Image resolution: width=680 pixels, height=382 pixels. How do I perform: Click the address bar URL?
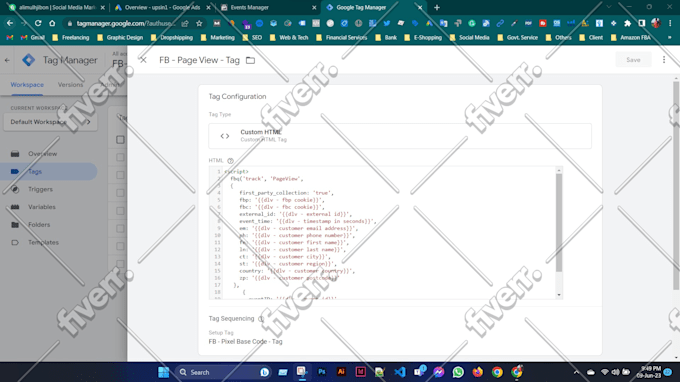point(126,23)
